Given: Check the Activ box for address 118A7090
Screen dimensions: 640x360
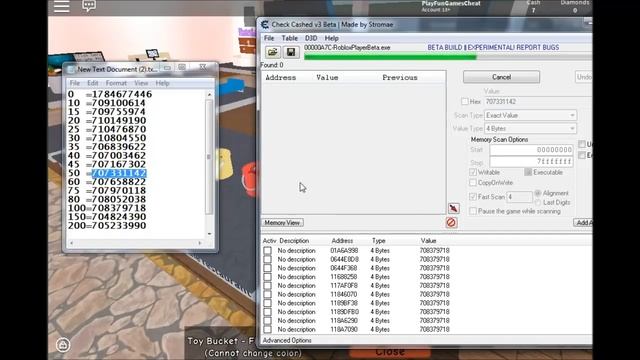Looking at the screenshot, I should [x=267, y=329].
